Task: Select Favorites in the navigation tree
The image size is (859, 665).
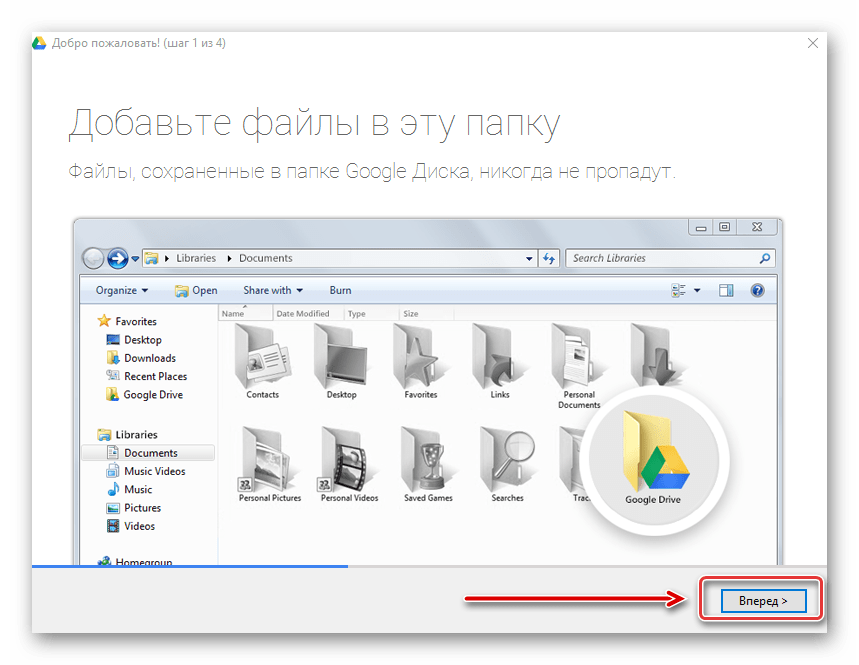Action: coord(127,321)
